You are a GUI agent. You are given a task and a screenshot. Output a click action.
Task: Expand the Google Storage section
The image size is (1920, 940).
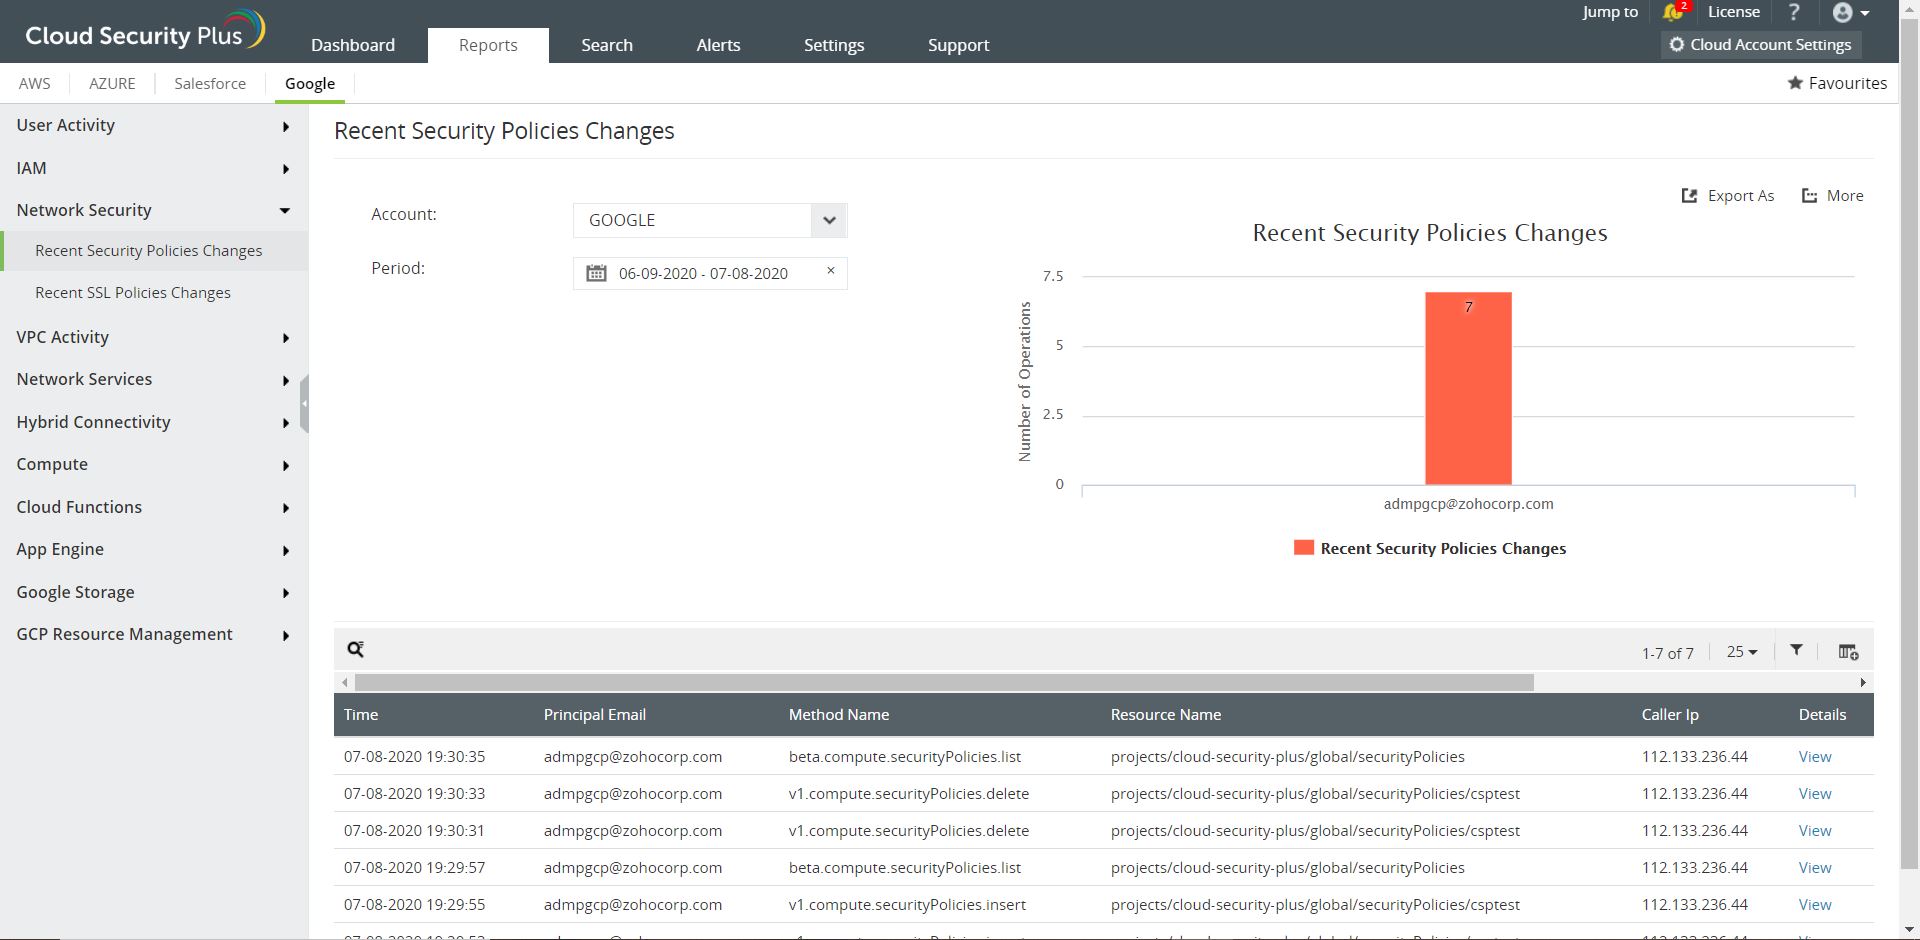[154, 592]
